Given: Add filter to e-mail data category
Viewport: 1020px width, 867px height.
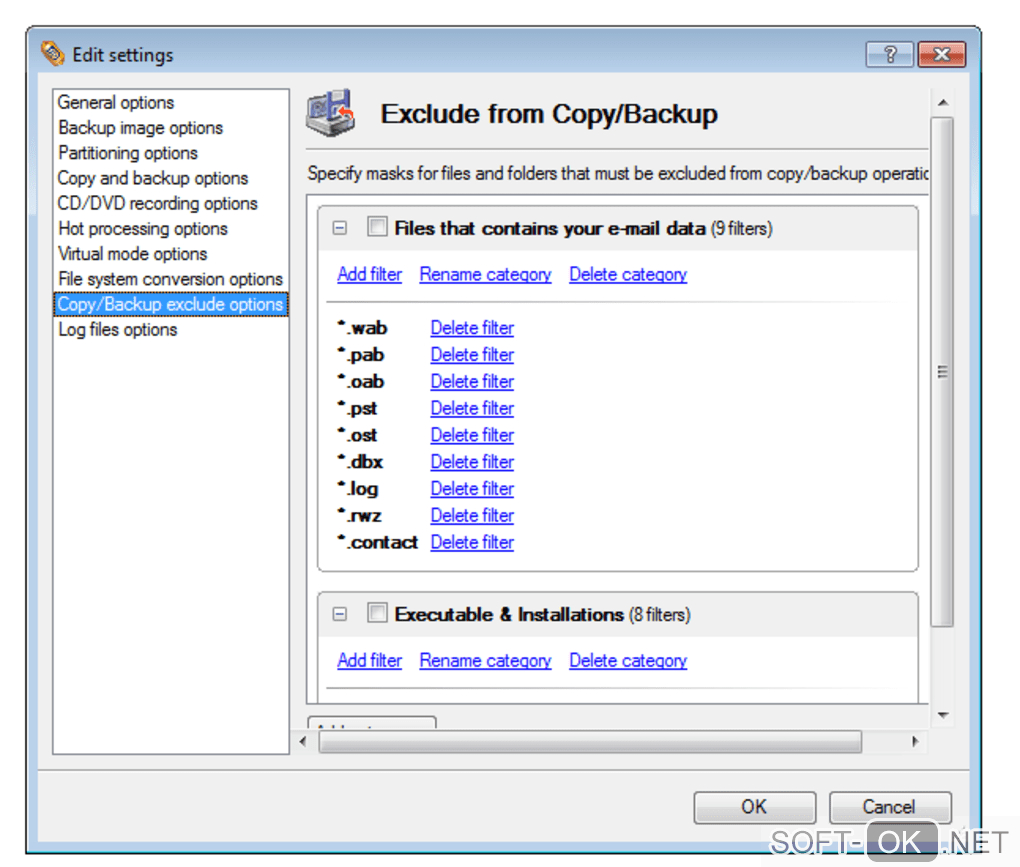Looking at the screenshot, I should coord(369,274).
